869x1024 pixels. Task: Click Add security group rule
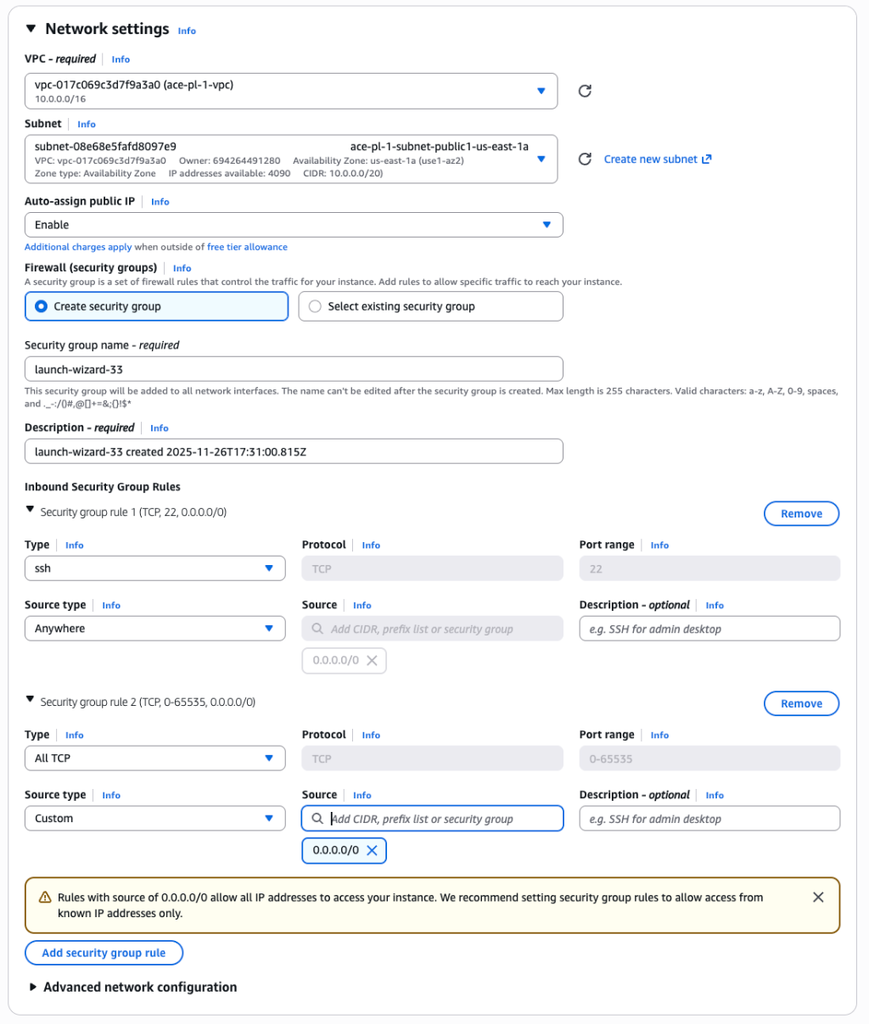click(x=103, y=952)
